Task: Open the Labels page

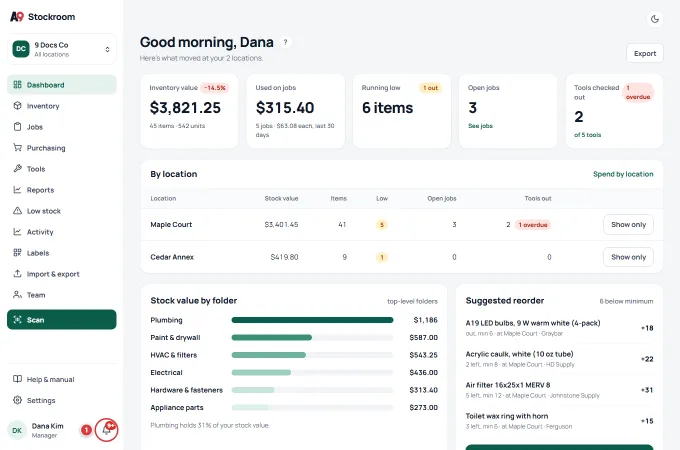Action: coord(62,253)
